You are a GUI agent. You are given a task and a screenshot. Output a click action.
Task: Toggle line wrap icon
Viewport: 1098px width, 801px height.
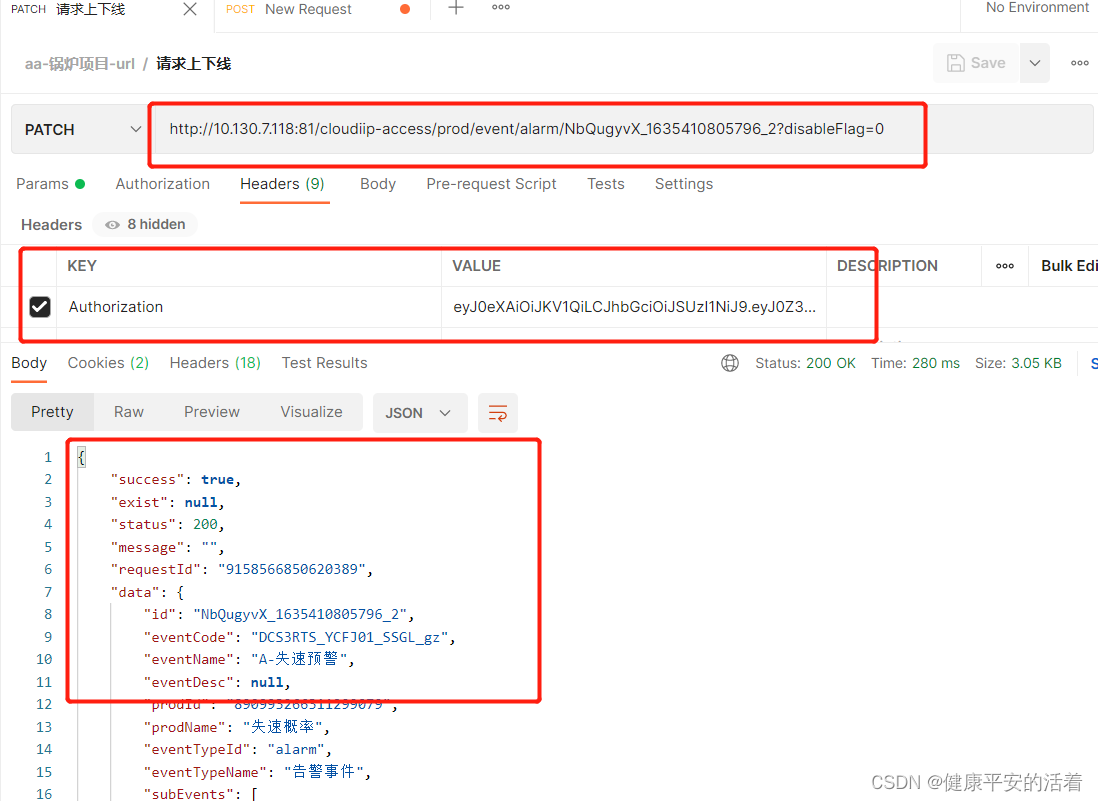[x=498, y=413]
